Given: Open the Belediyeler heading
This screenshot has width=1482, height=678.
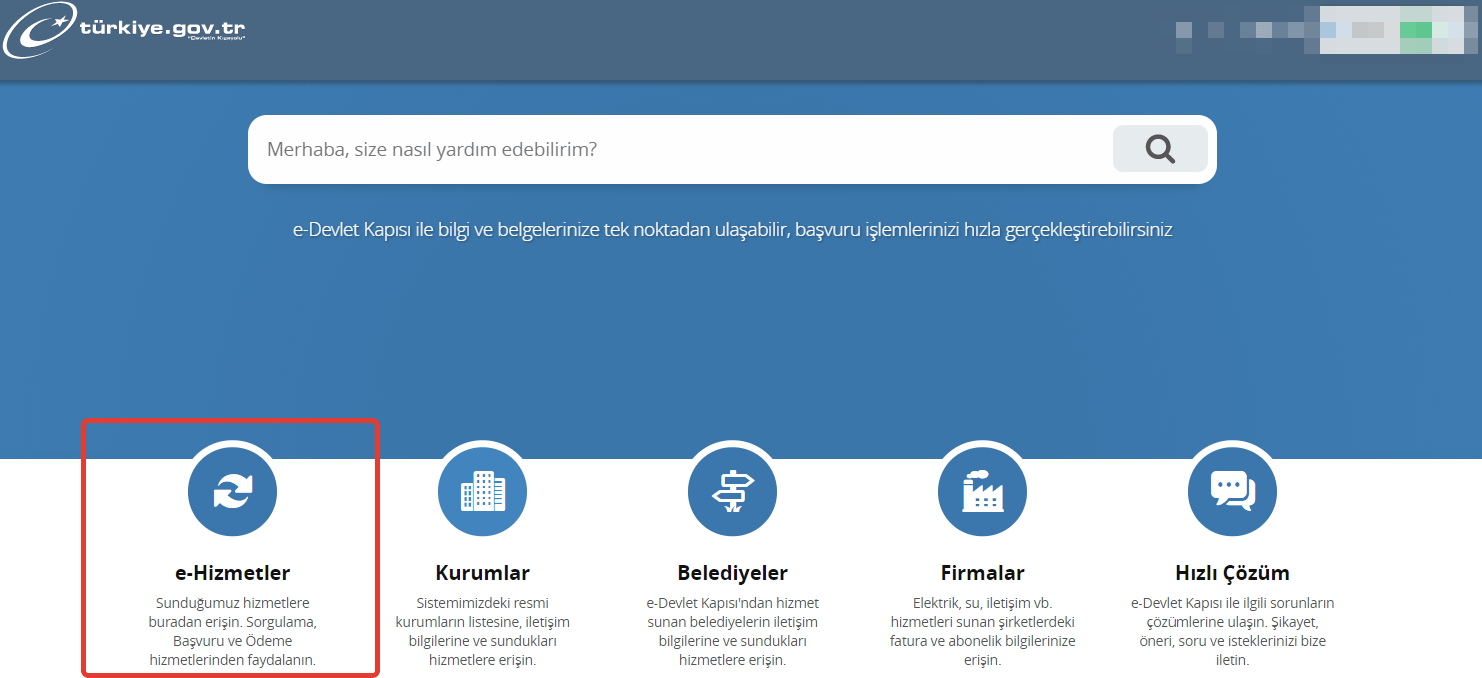Looking at the screenshot, I should click(732, 572).
